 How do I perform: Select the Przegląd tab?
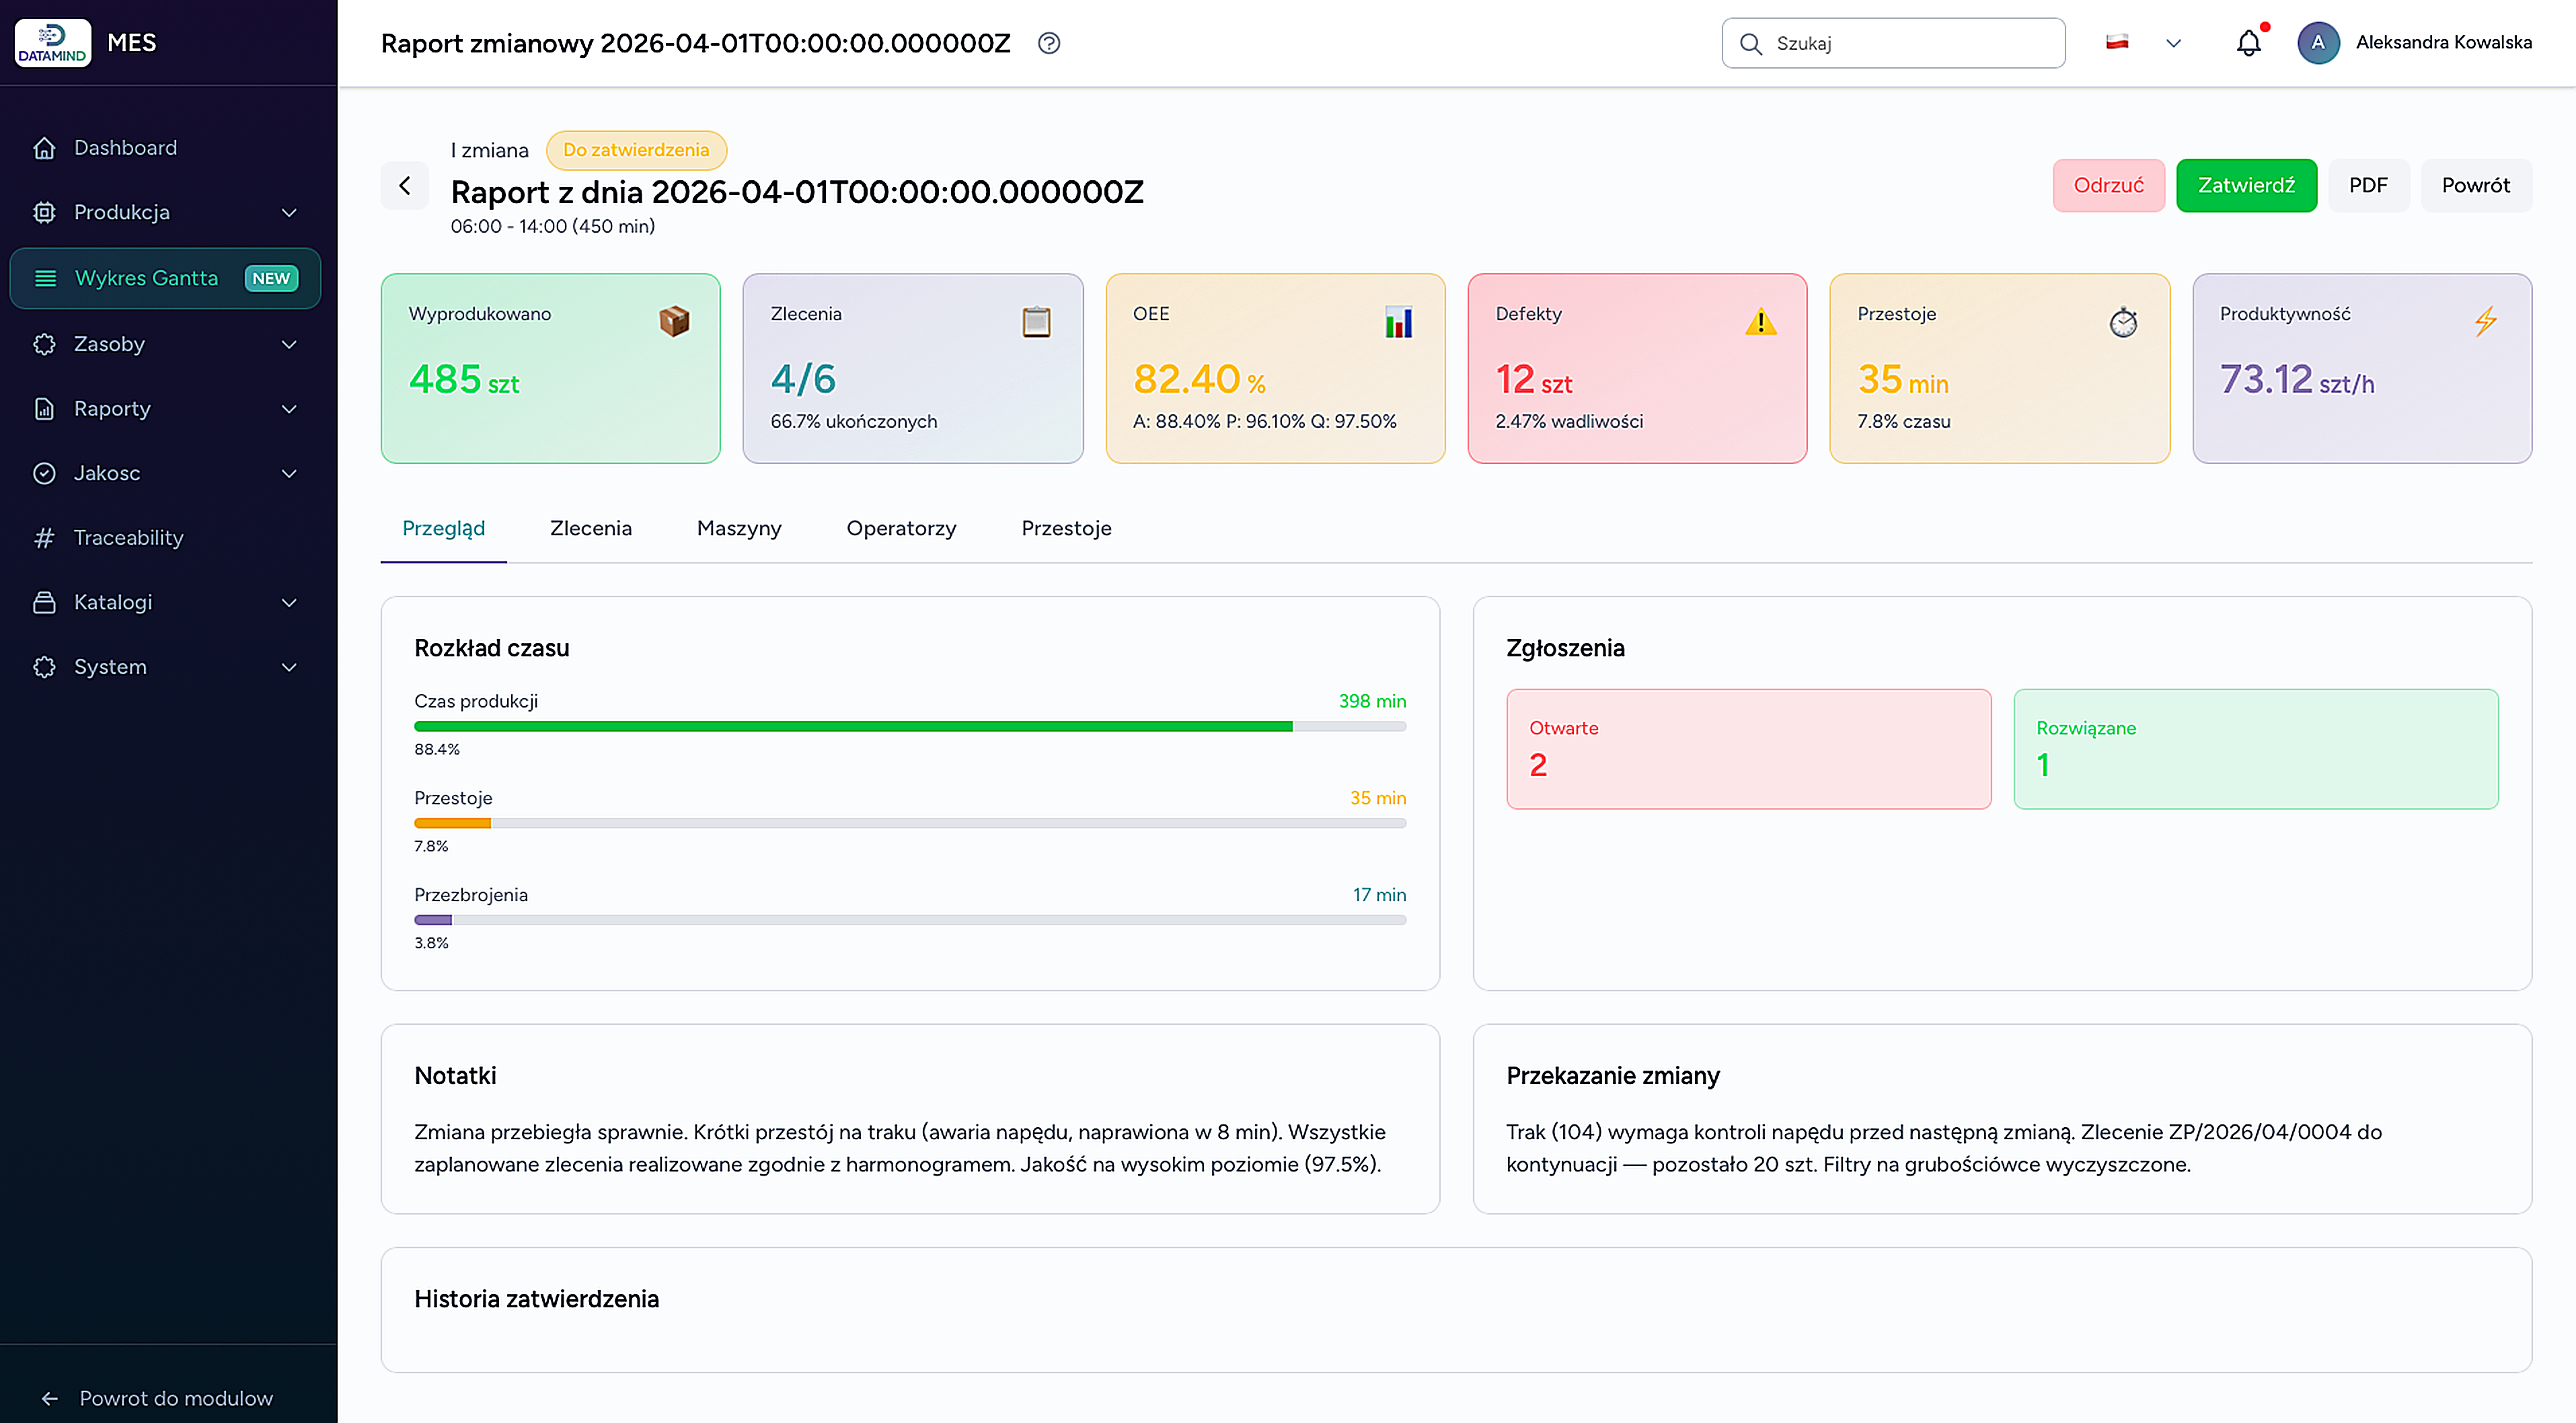443,529
